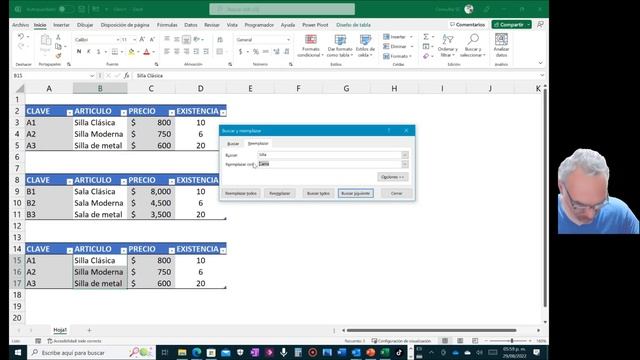640x360 pixels.
Task: Add a new sheet with plus icon
Action: (x=89, y=330)
